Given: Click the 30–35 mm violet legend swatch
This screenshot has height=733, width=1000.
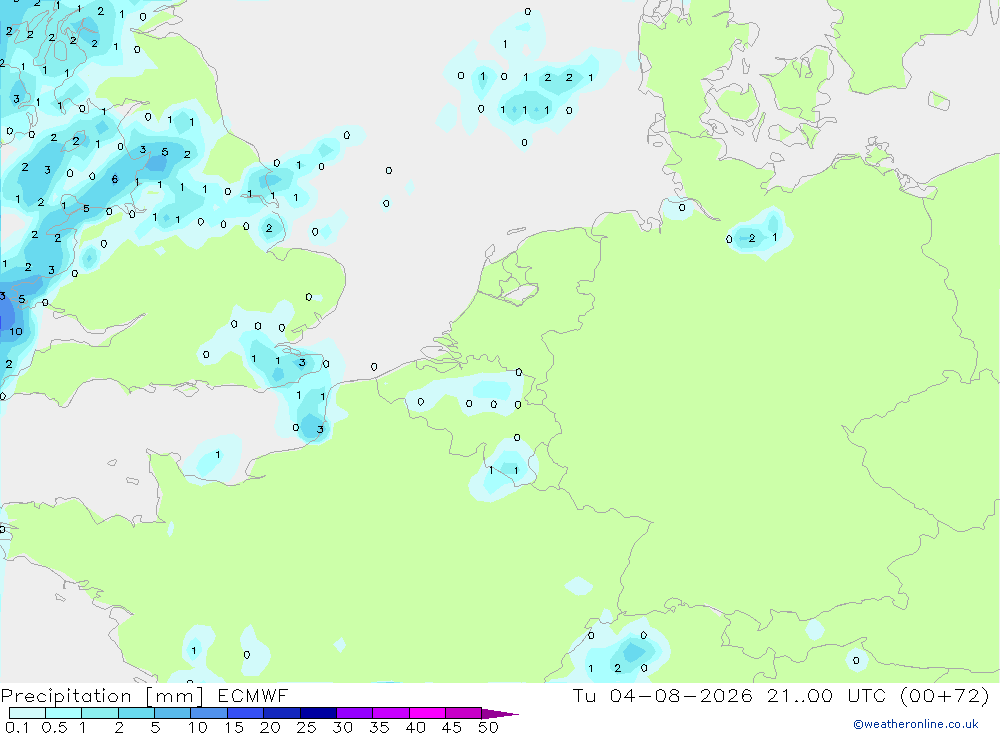Looking at the screenshot, I should point(355,713).
